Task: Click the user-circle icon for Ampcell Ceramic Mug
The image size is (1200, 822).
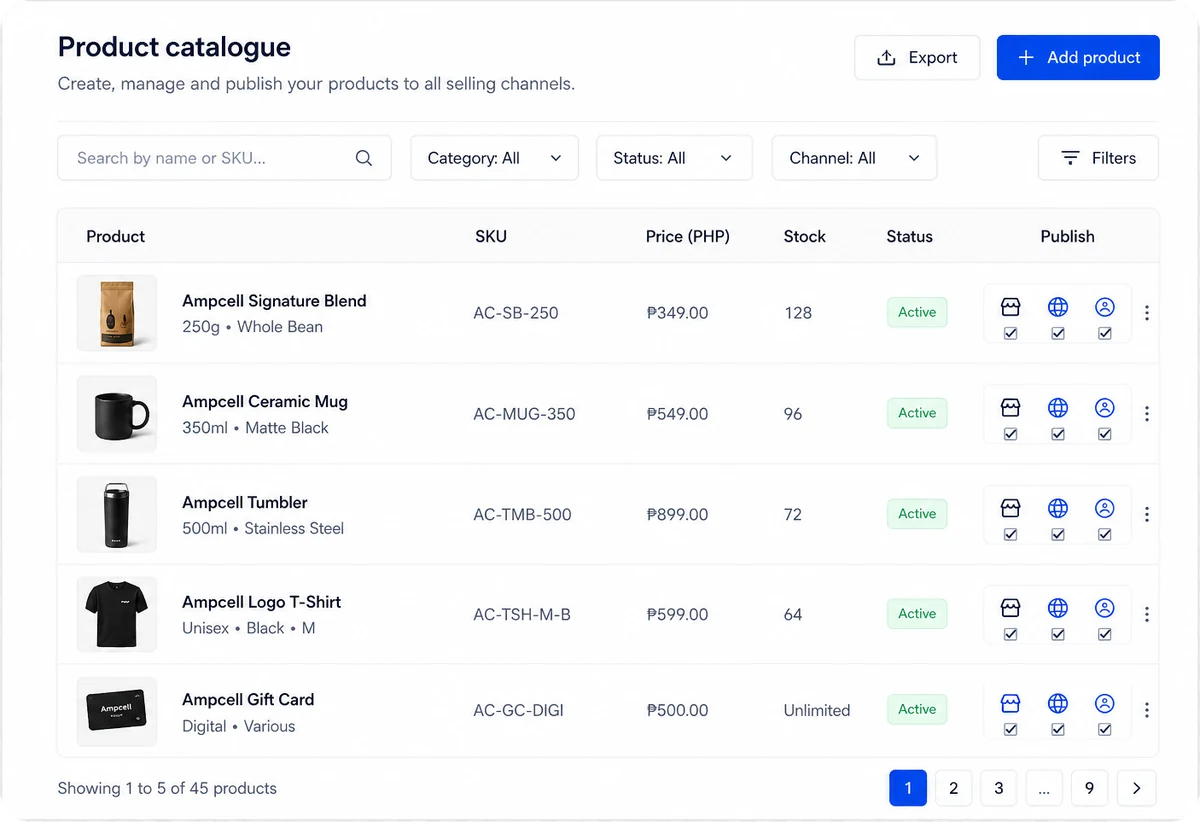Action: [1105, 408]
